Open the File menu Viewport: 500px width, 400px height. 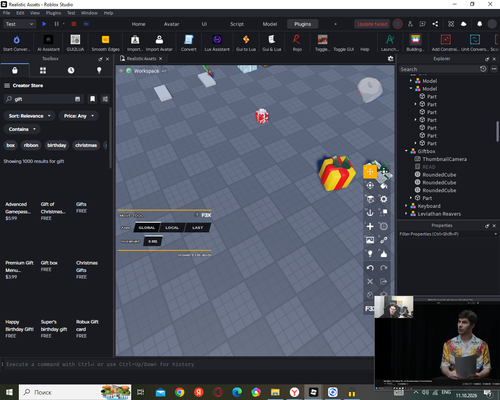click(6, 13)
